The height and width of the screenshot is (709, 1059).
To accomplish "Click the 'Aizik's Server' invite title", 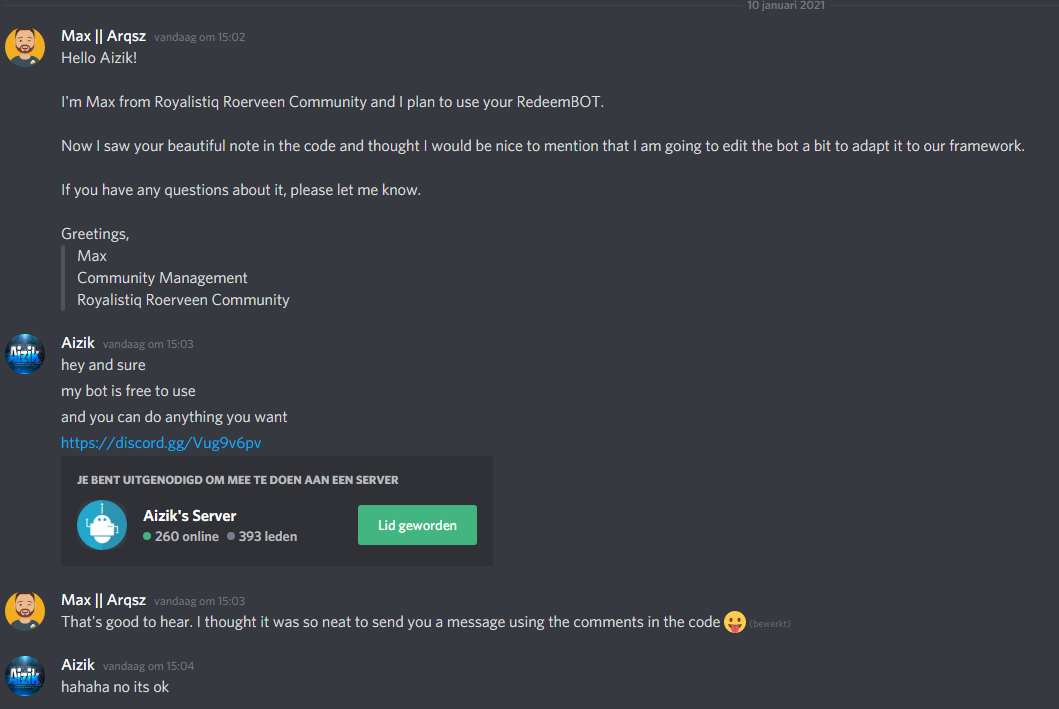I will [190, 516].
